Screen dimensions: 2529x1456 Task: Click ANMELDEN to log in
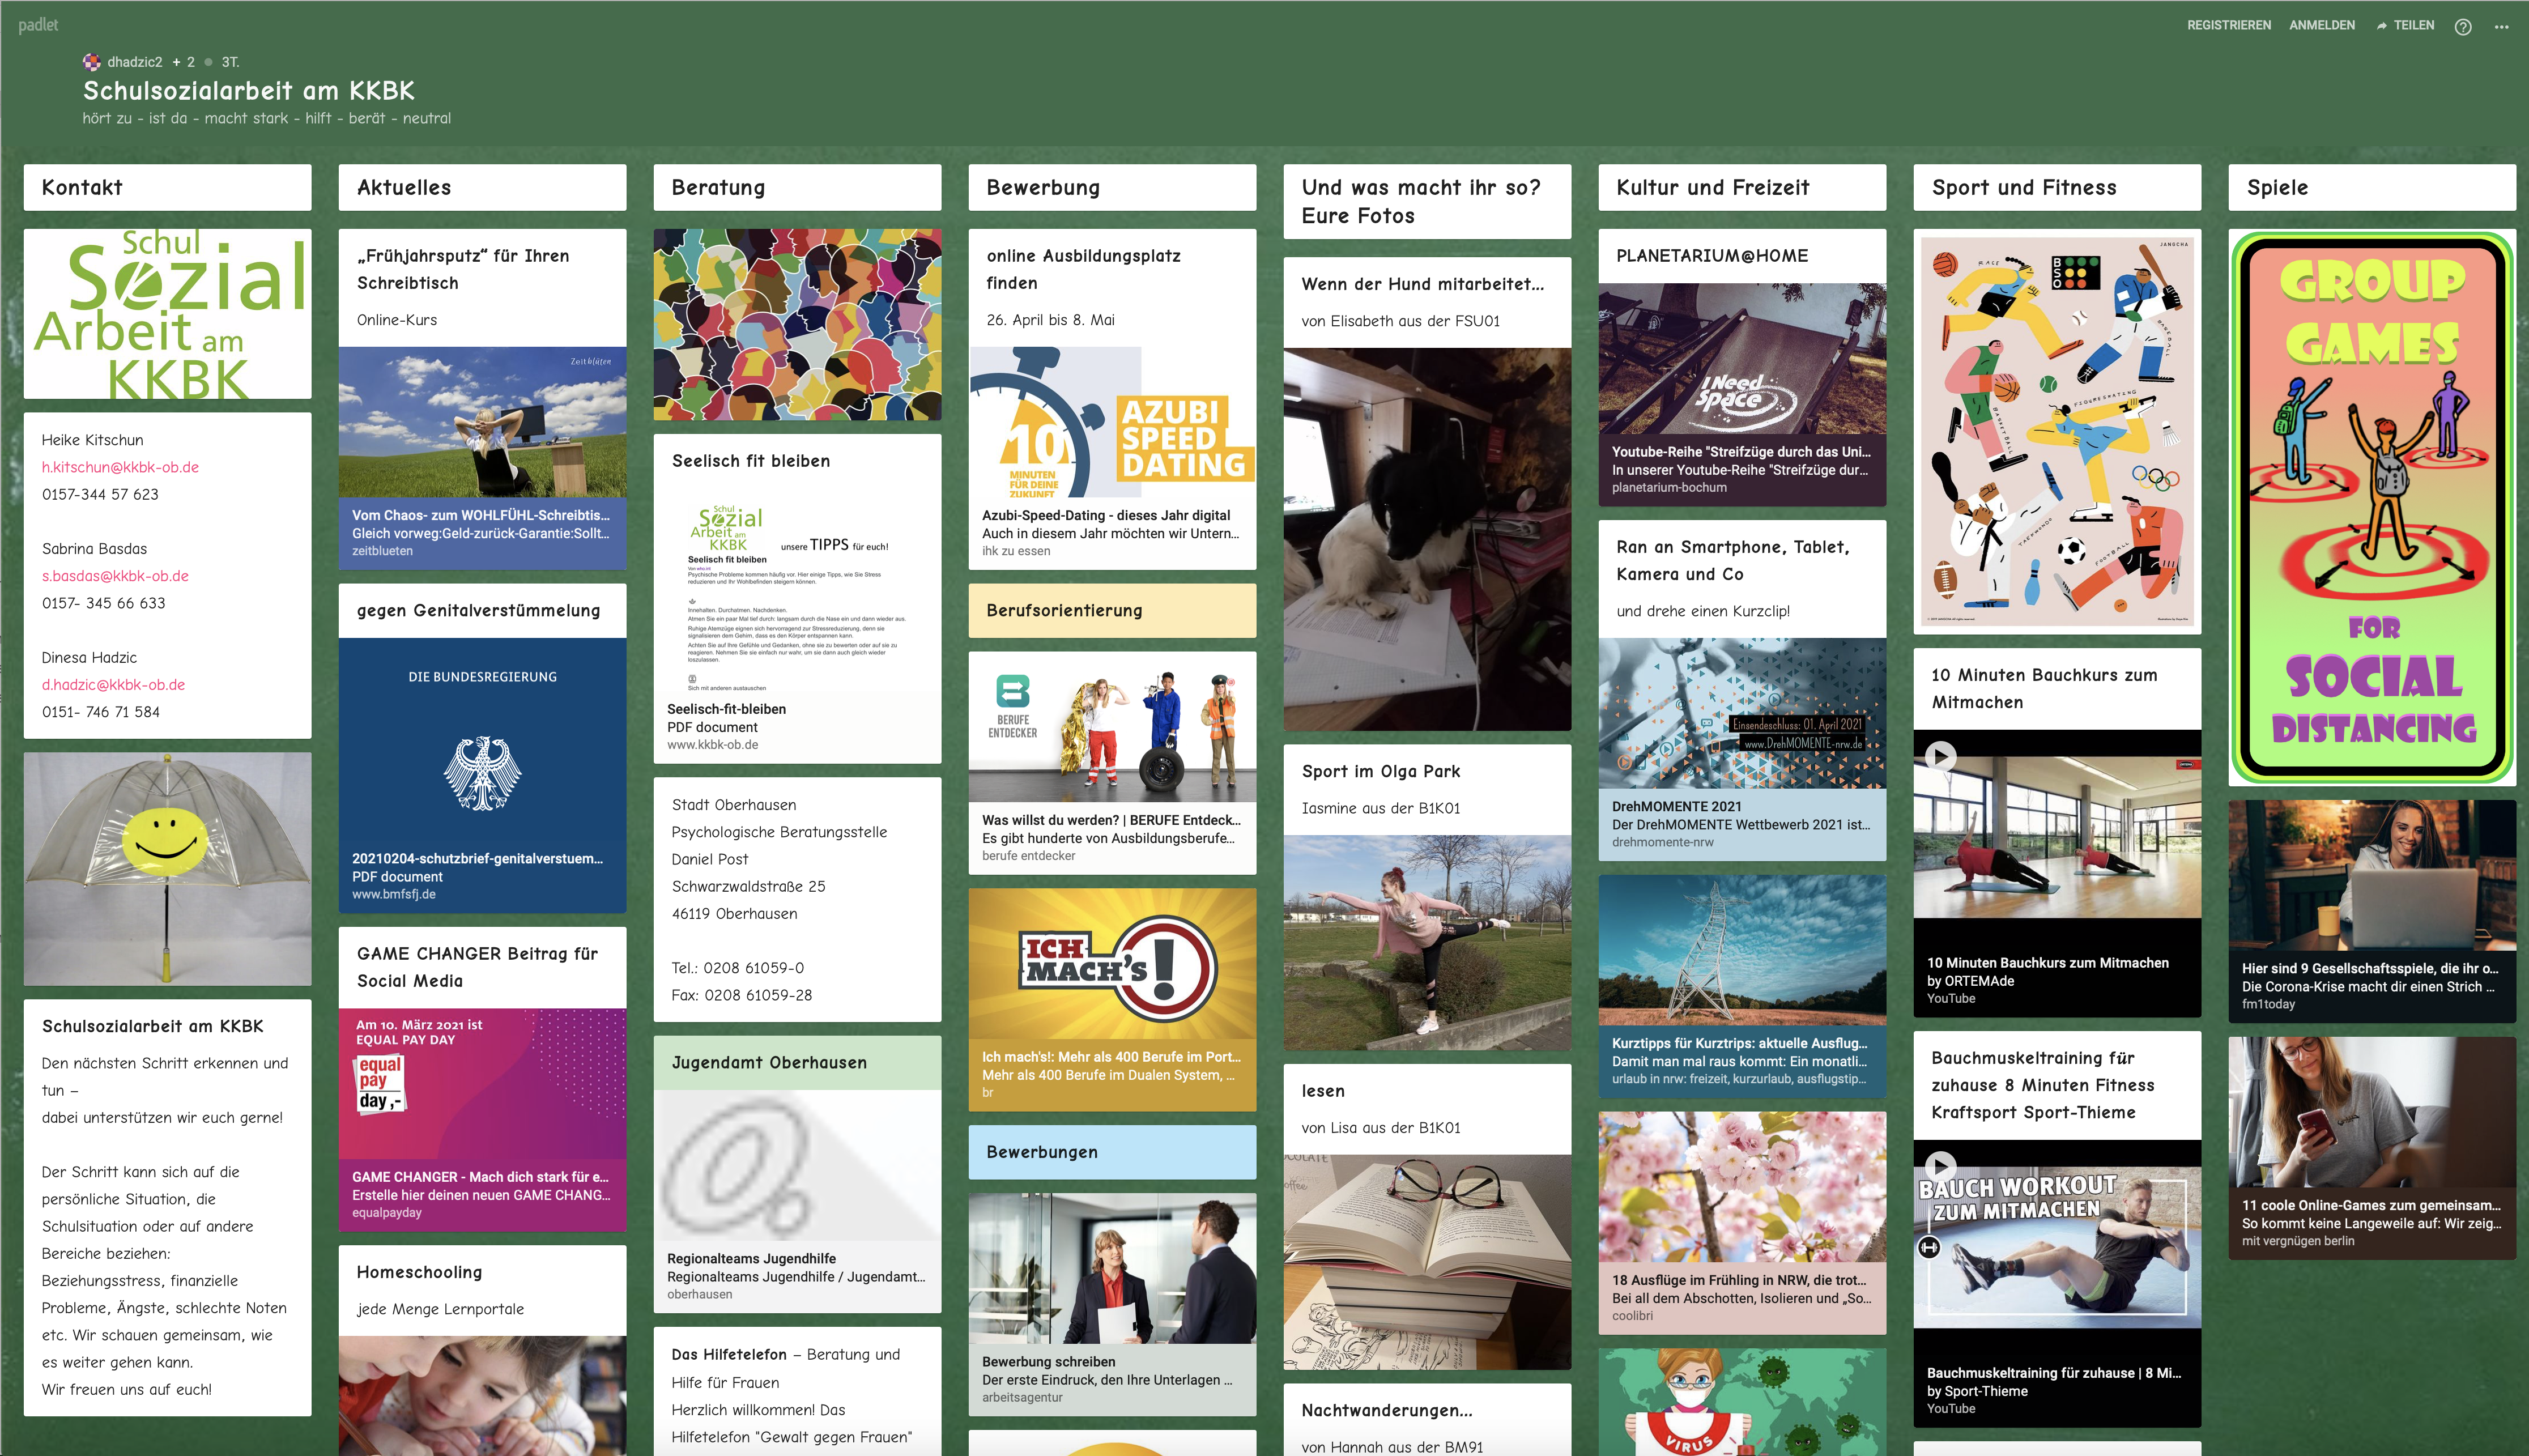point(2322,25)
